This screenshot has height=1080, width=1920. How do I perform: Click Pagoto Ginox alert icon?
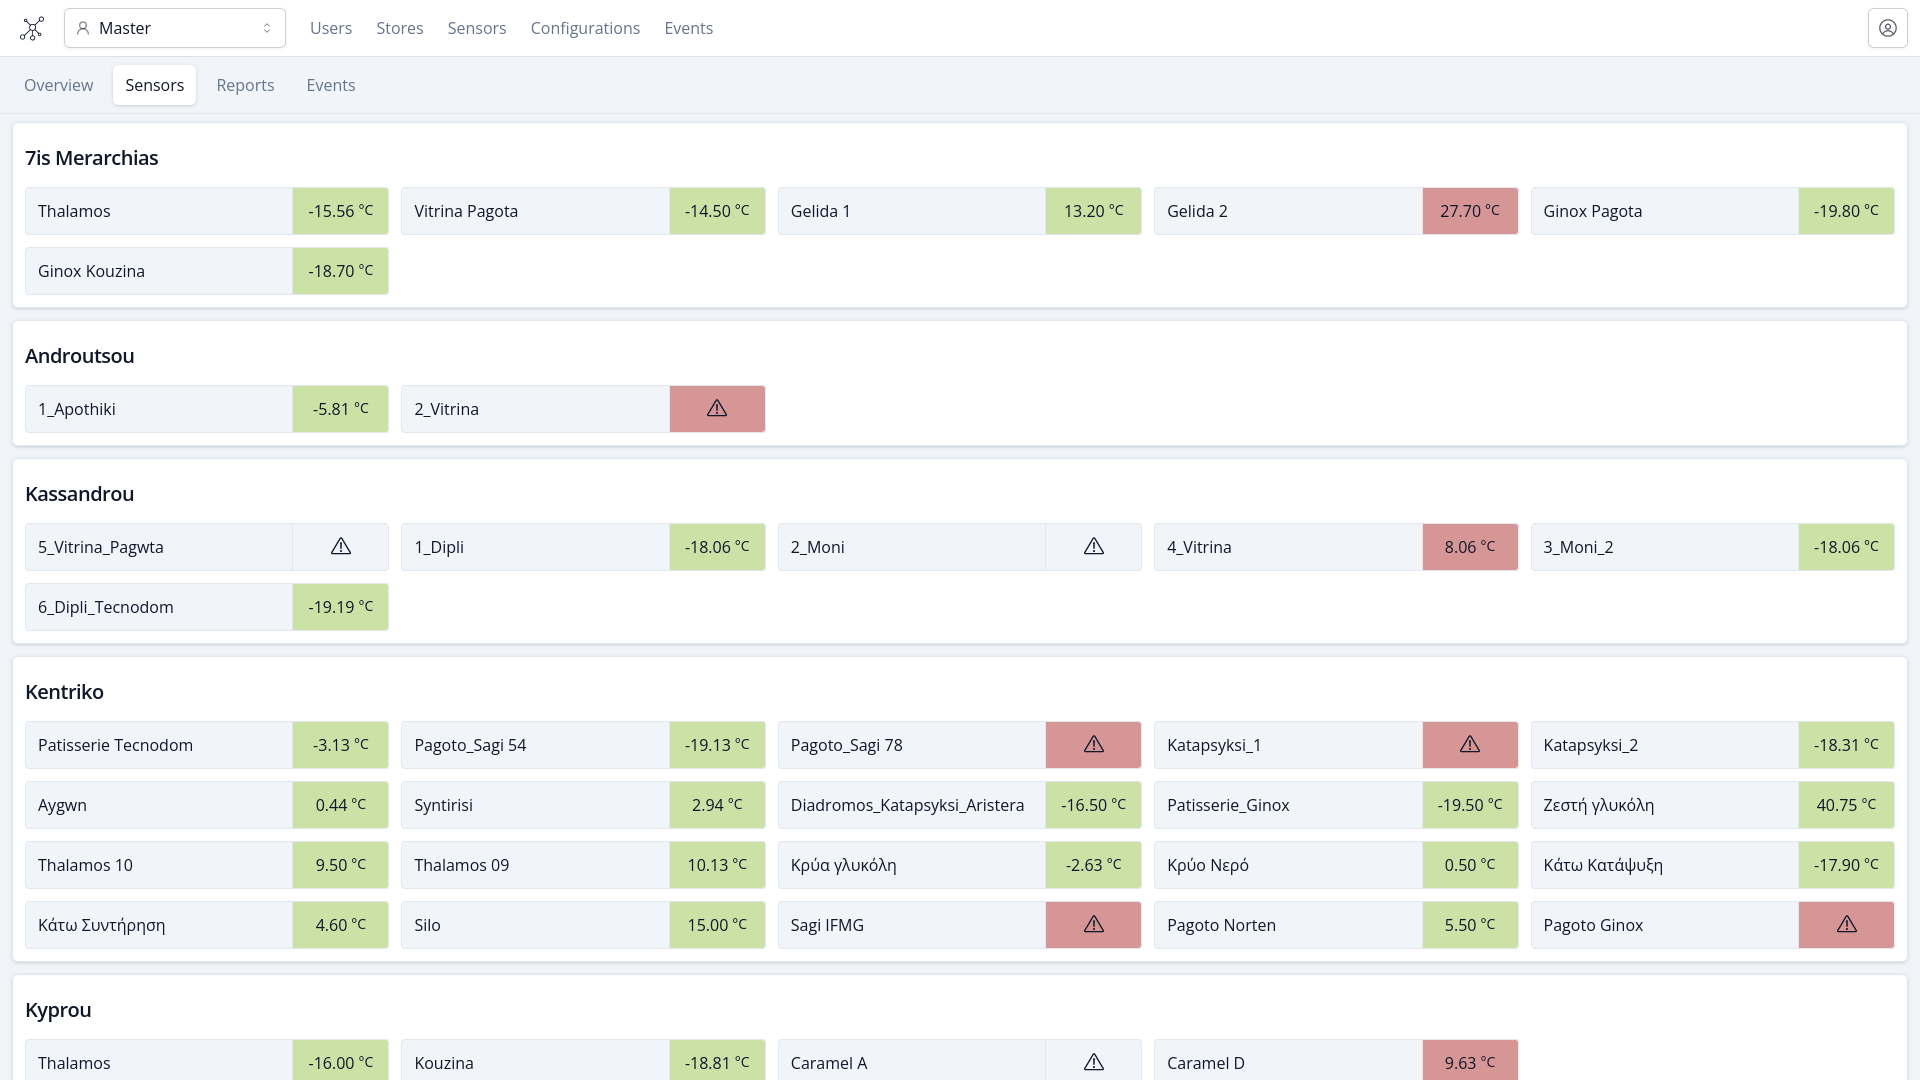(x=1846, y=925)
